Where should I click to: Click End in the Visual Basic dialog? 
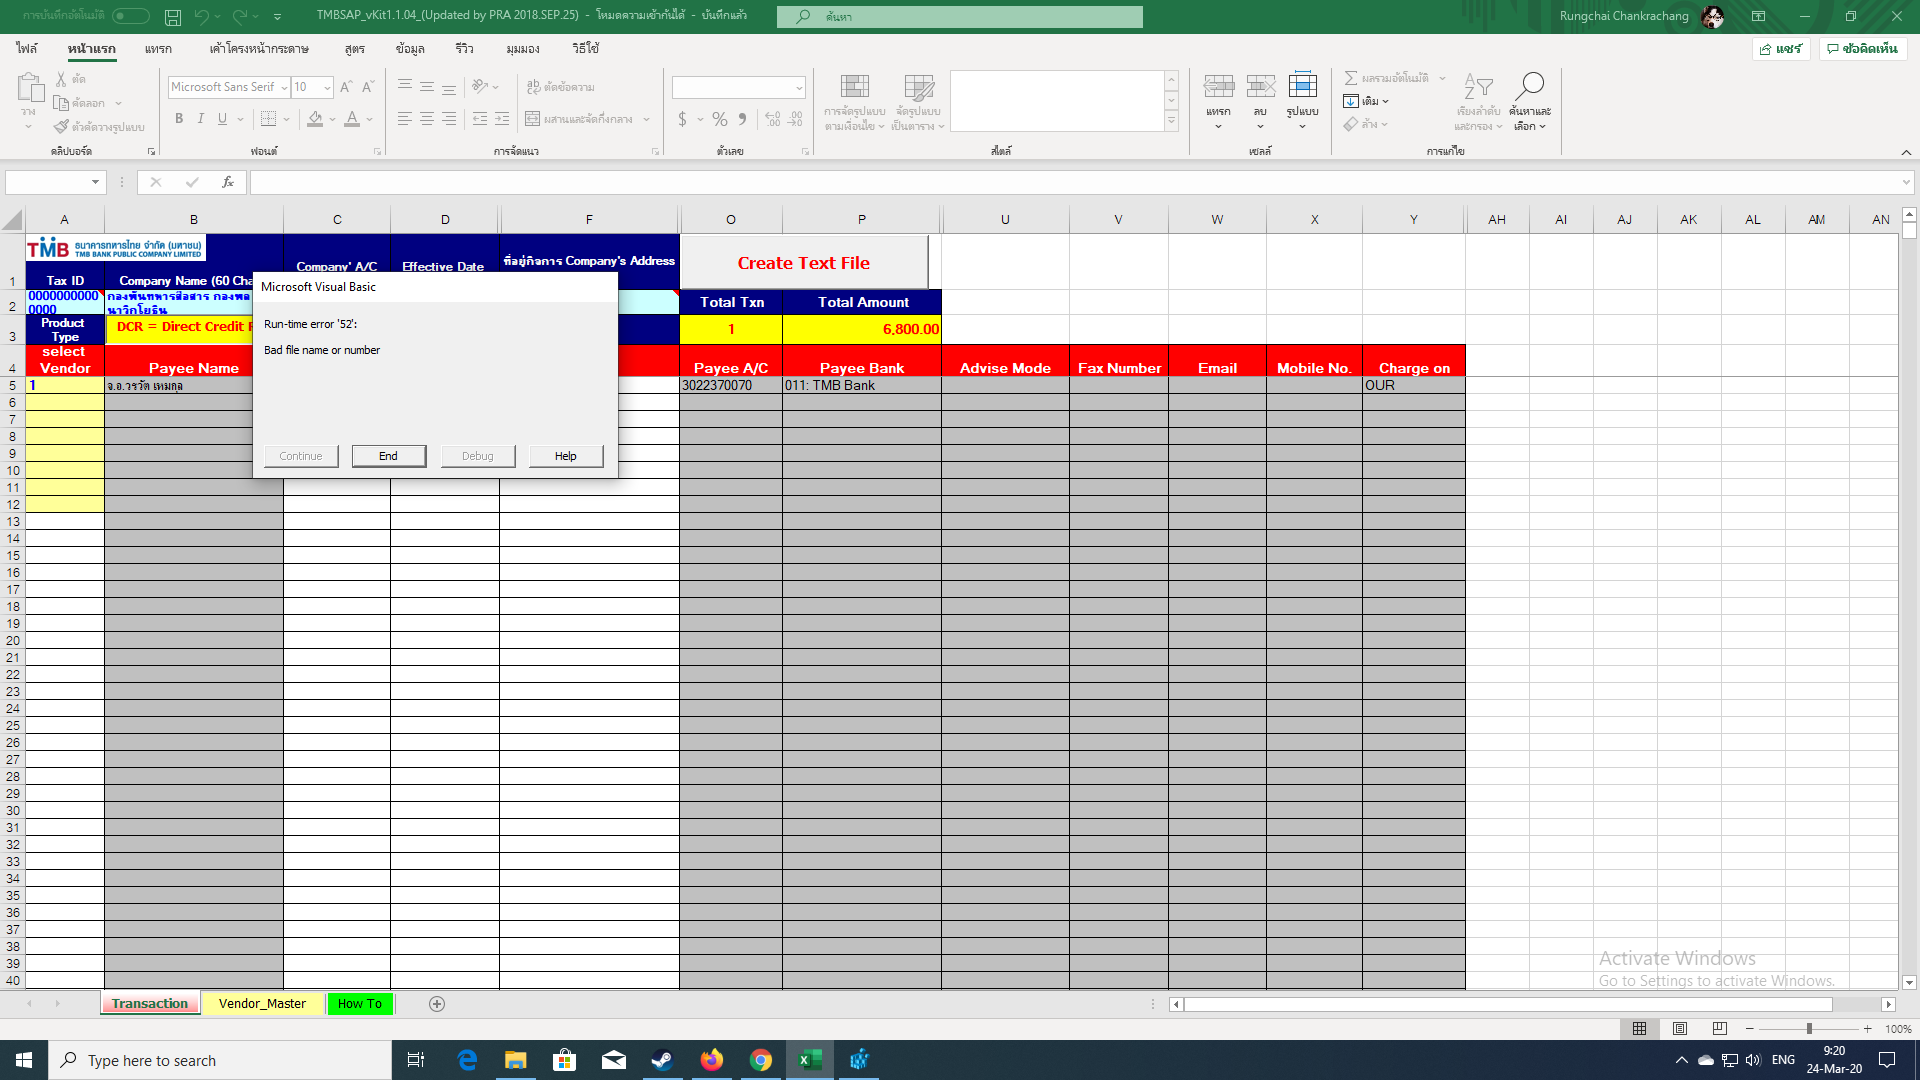(388, 456)
